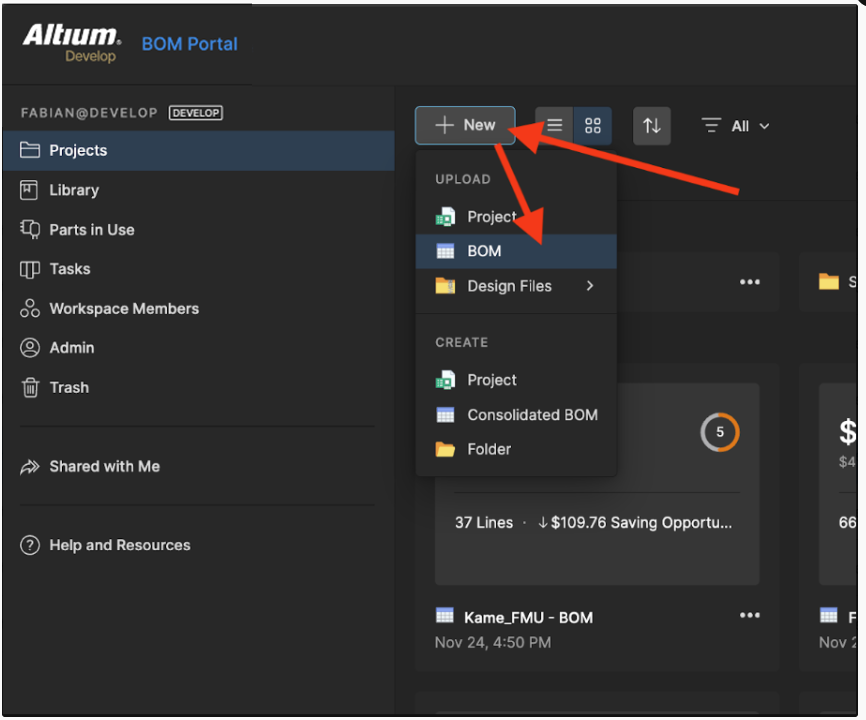Open Help and Resources

pyautogui.click(x=120, y=545)
